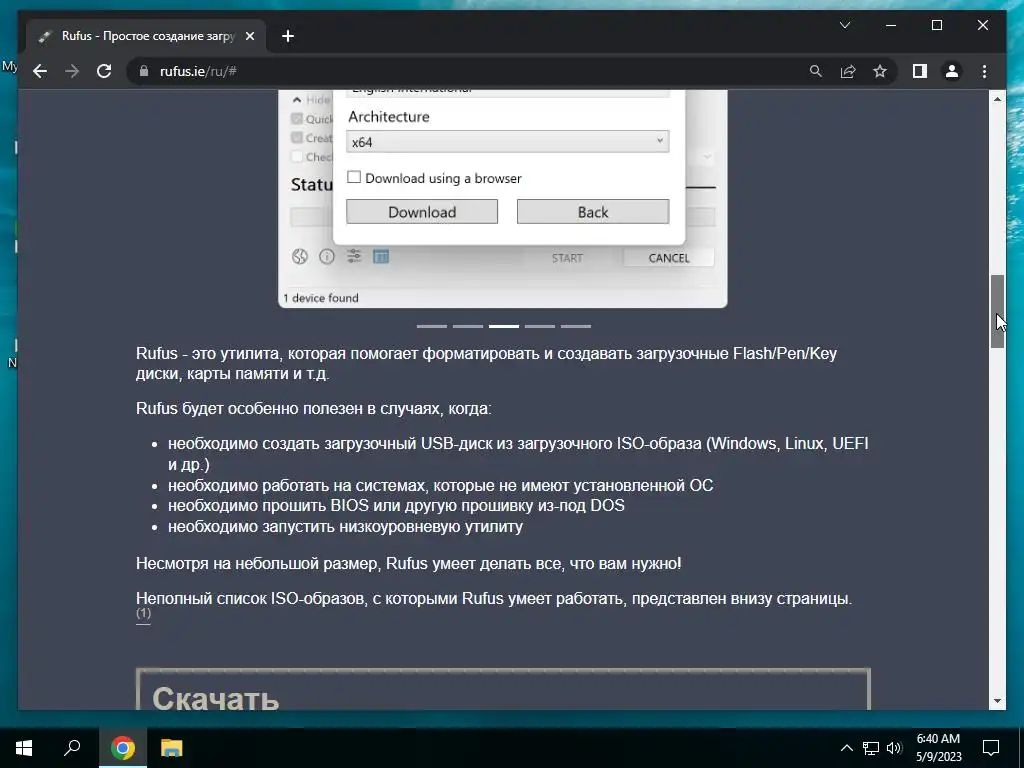Viewport: 1024px width, 768px height.
Task: Share this page icon
Action: 848,71
